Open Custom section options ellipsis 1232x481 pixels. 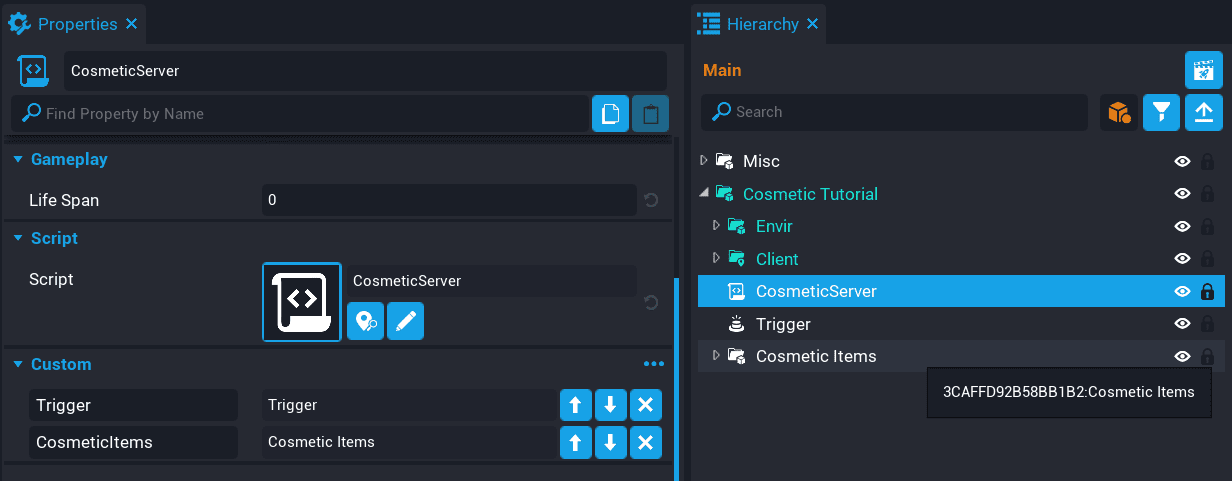tap(654, 364)
